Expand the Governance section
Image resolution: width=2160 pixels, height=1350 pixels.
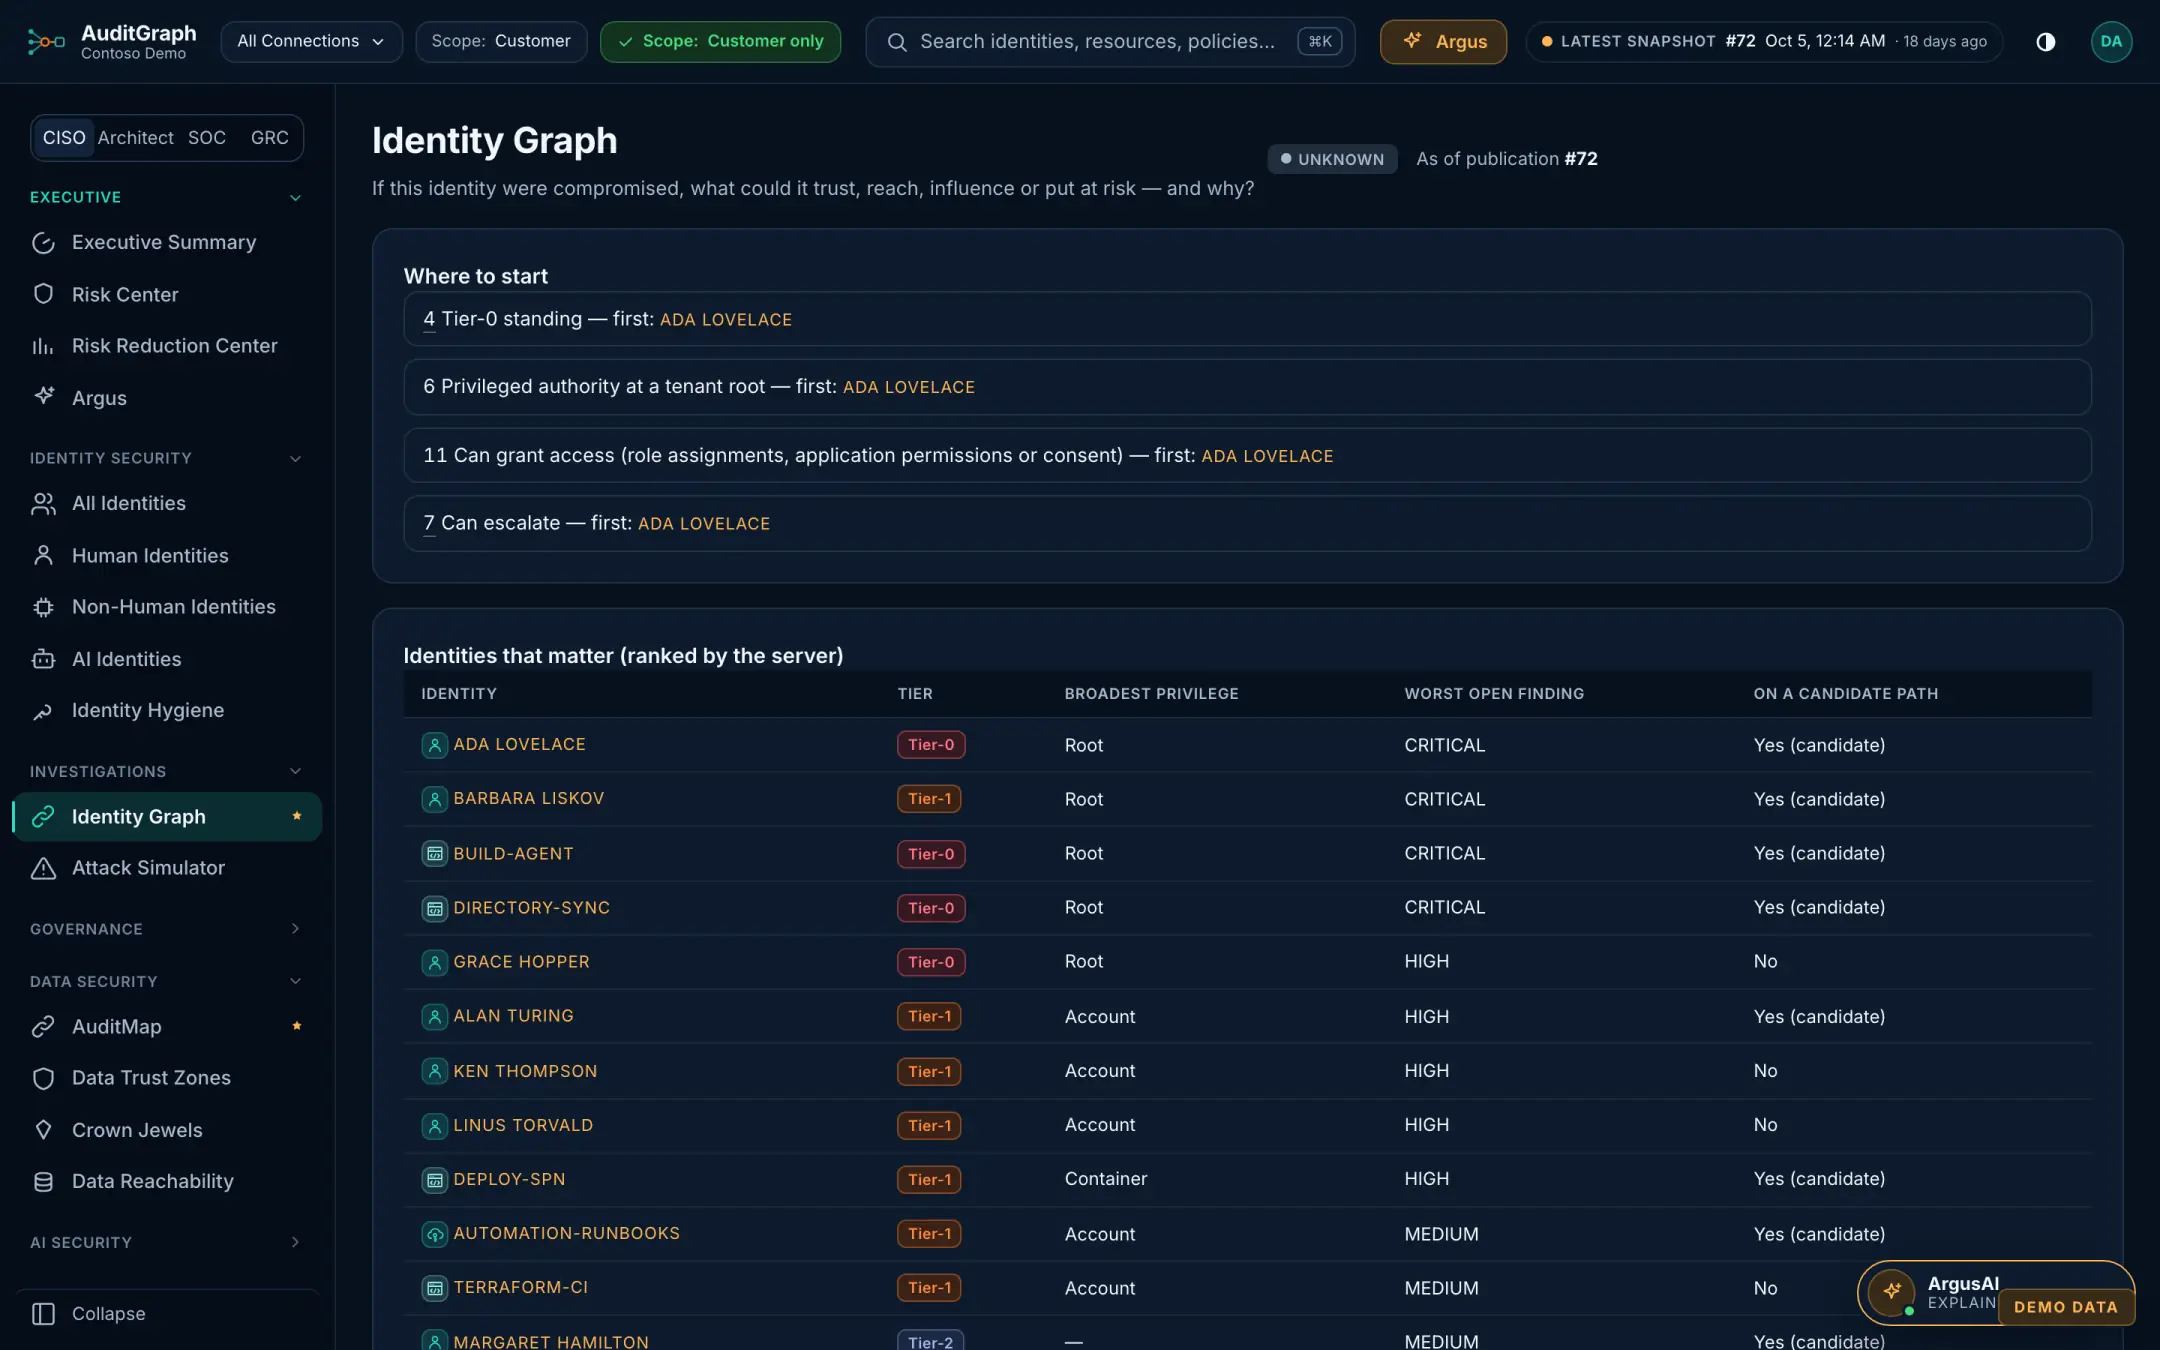[166, 929]
